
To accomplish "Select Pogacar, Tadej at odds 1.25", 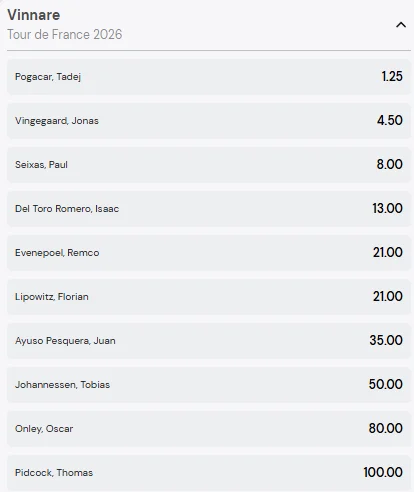I will [209, 77].
